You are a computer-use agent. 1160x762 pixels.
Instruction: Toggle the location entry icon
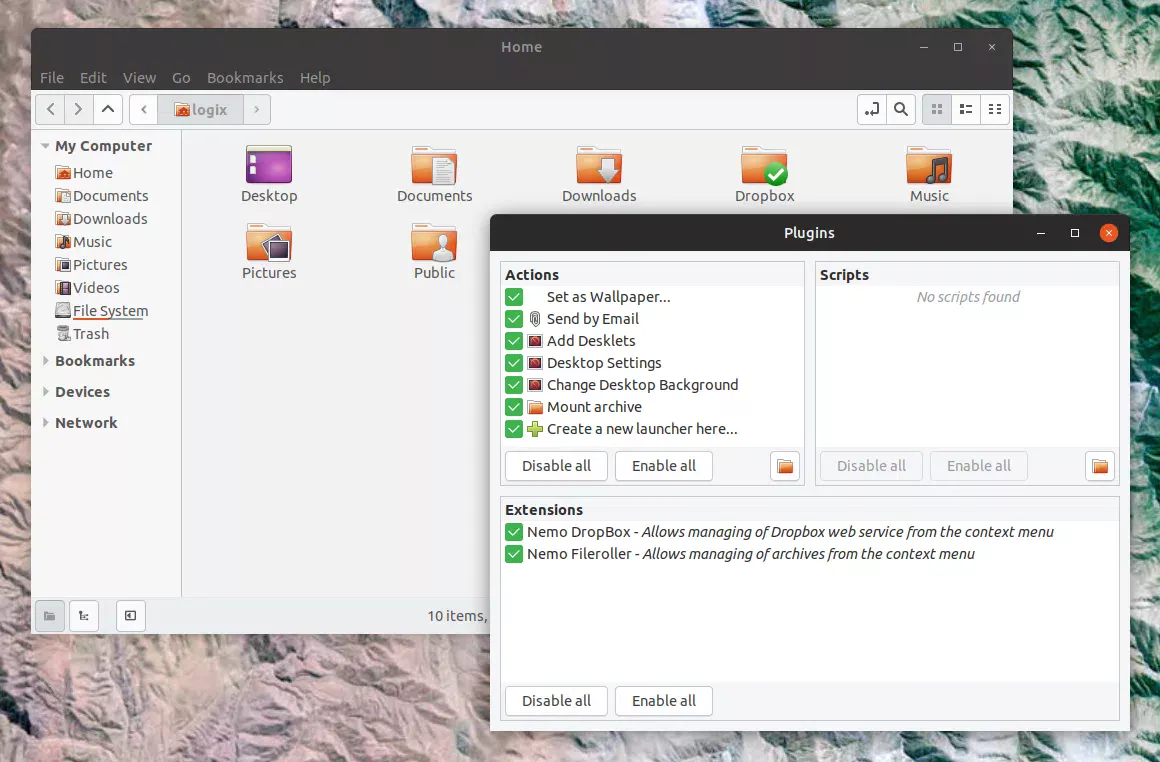click(x=871, y=109)
